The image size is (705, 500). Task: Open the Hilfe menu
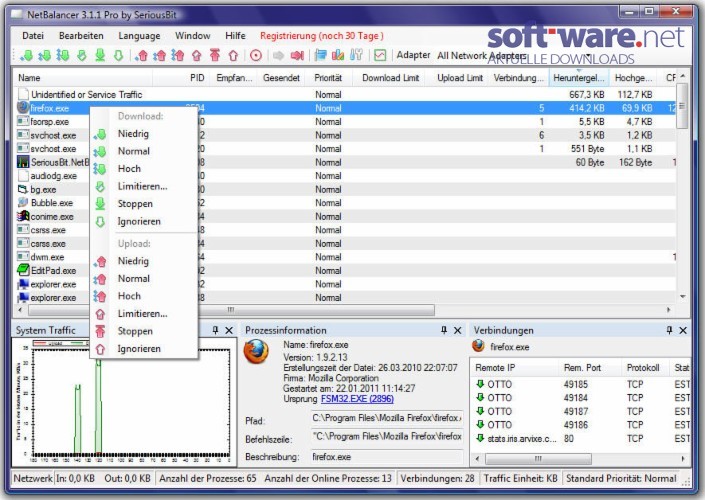click(235, 36)
